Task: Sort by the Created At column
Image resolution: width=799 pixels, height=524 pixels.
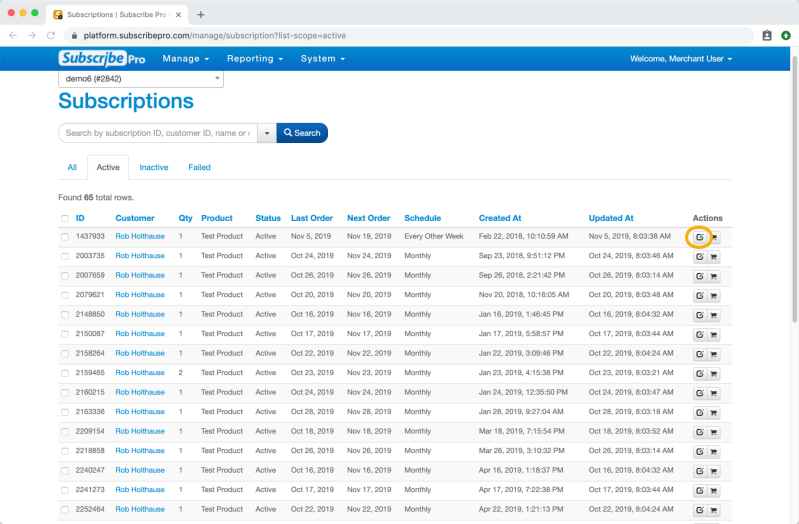Action: tap(500, 218)
